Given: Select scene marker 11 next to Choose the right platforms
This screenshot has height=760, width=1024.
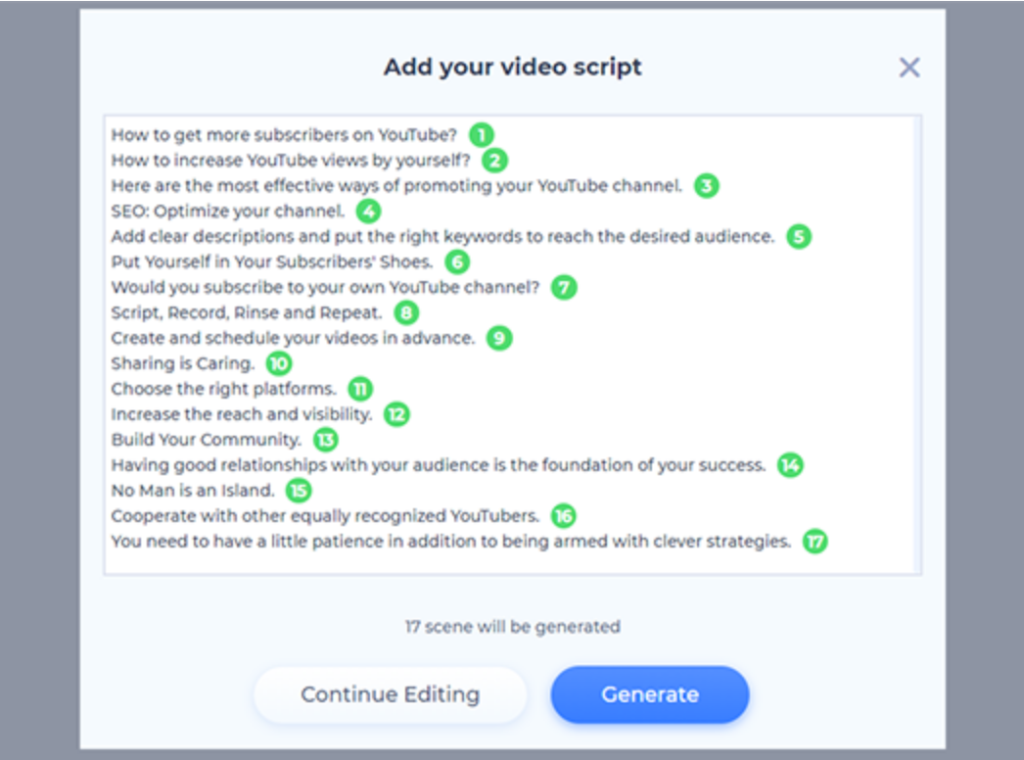Looking at the screenshot, I should point(359,389).
